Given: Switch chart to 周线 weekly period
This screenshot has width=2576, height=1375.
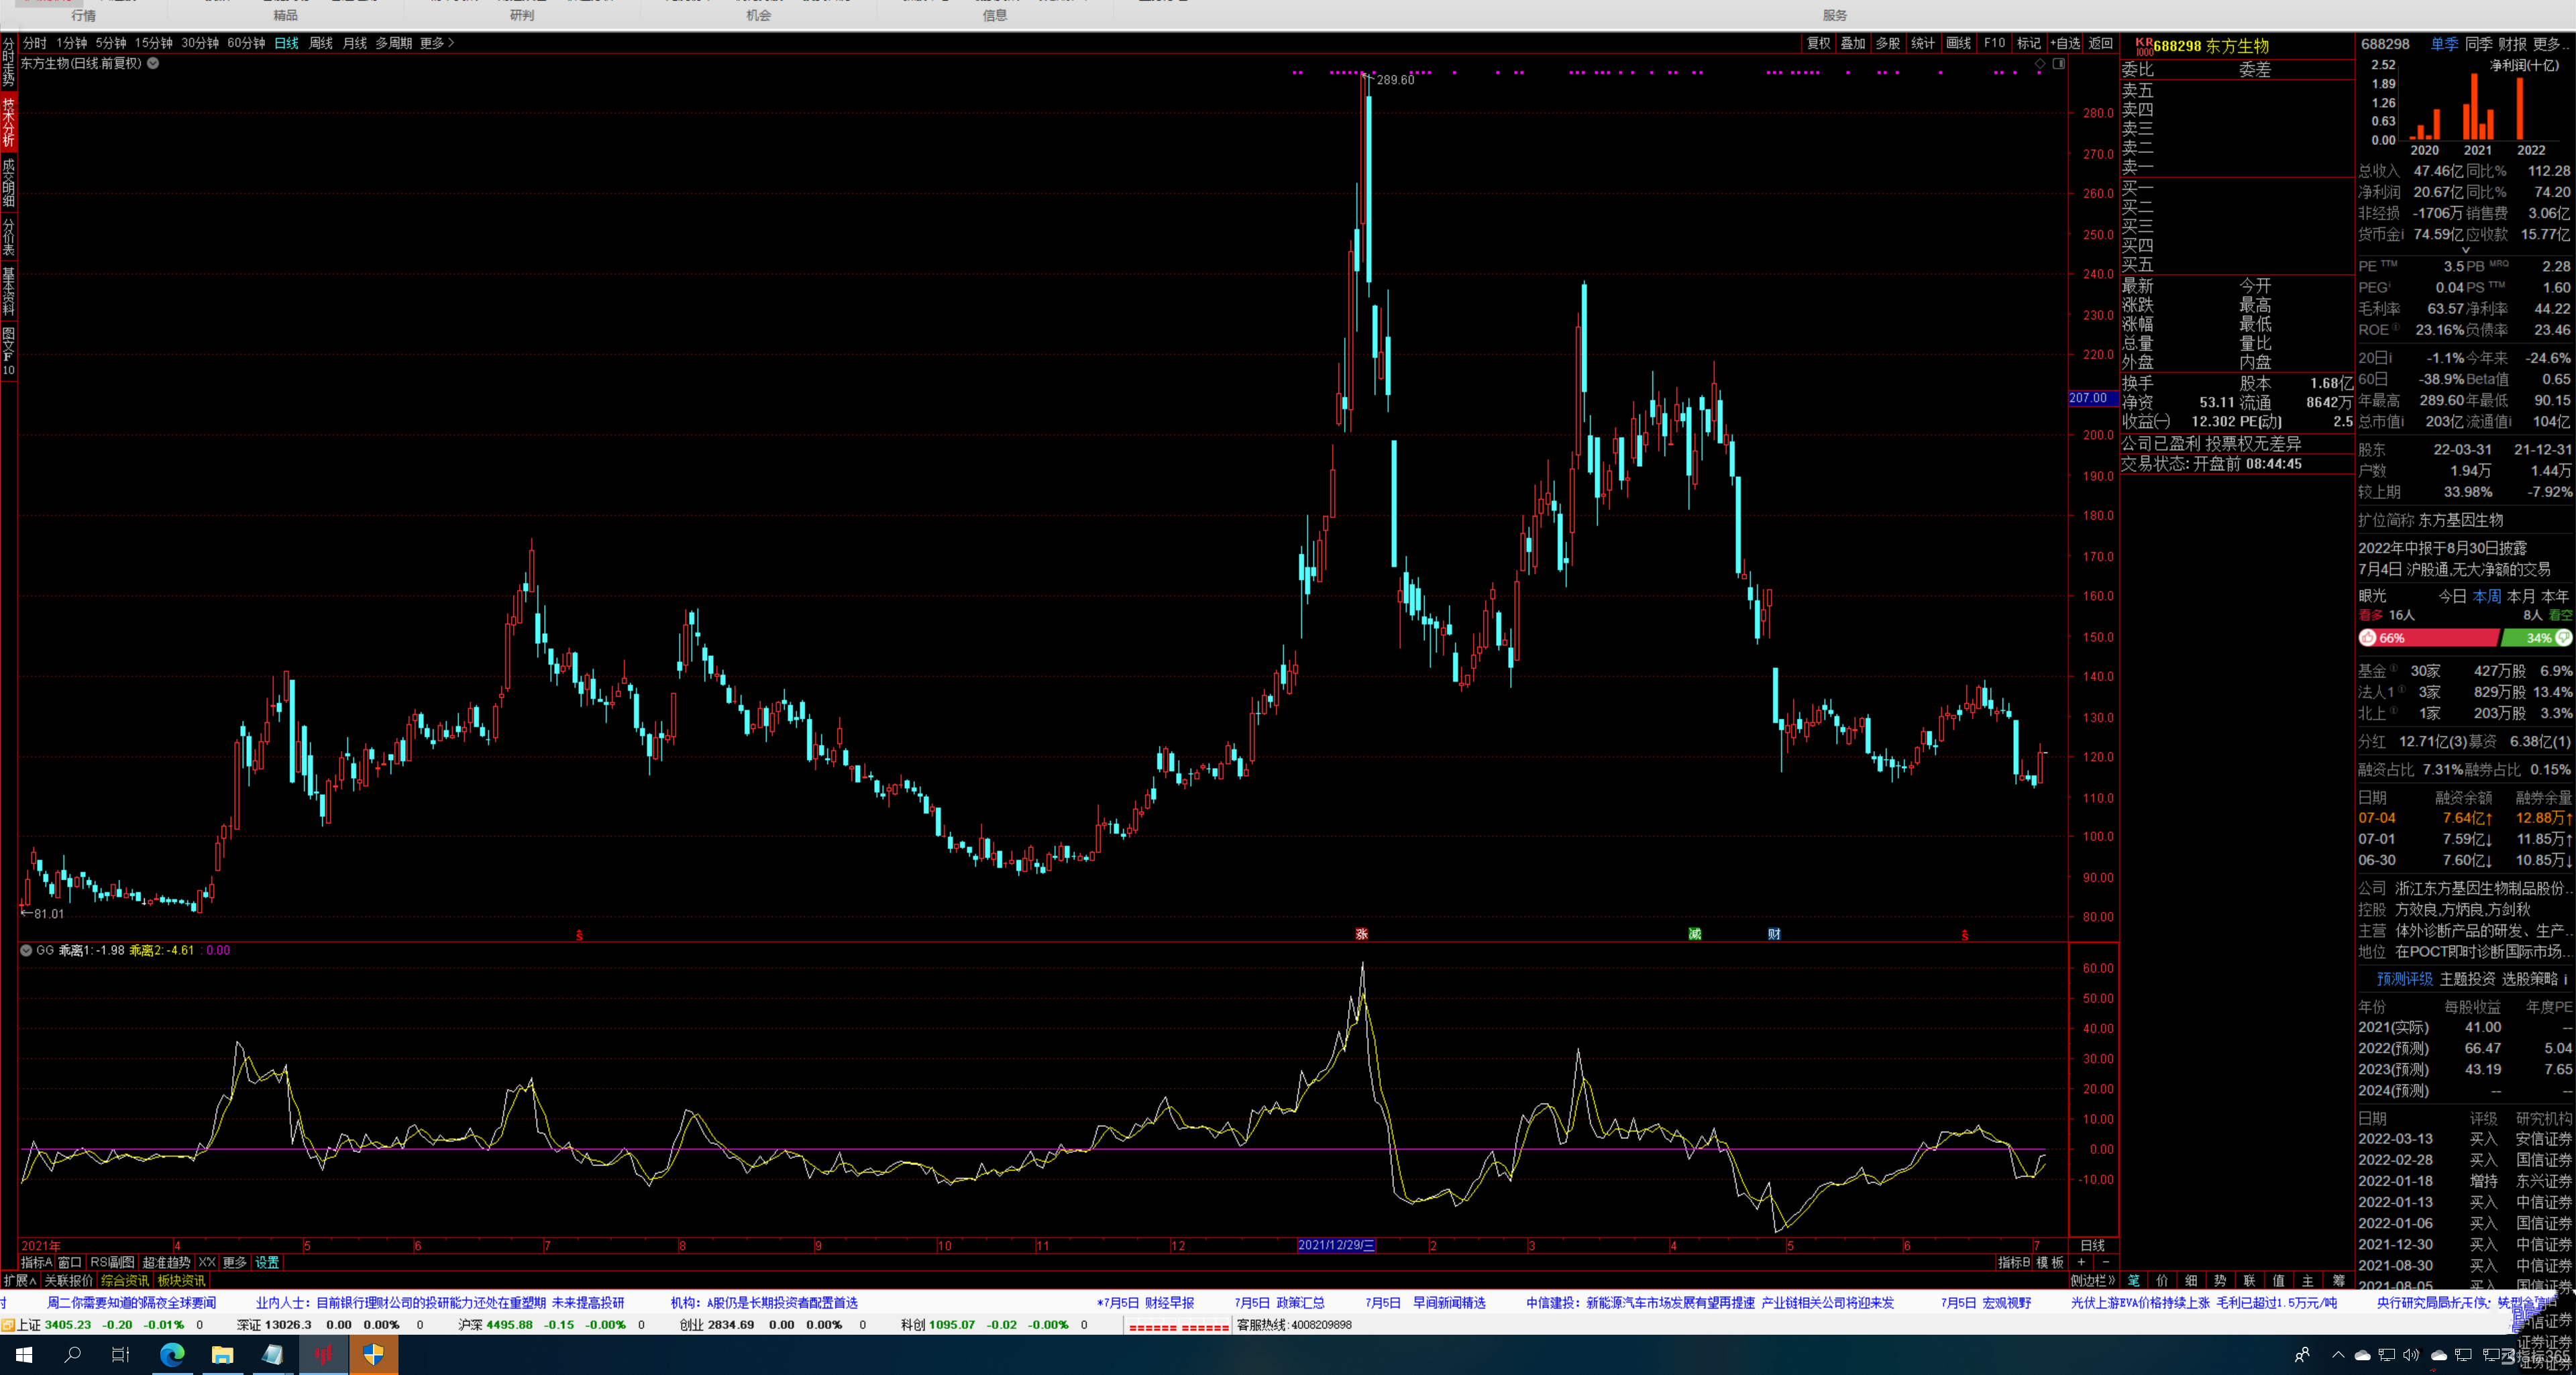Looking at the screenshot, I should tap(321, 43).
